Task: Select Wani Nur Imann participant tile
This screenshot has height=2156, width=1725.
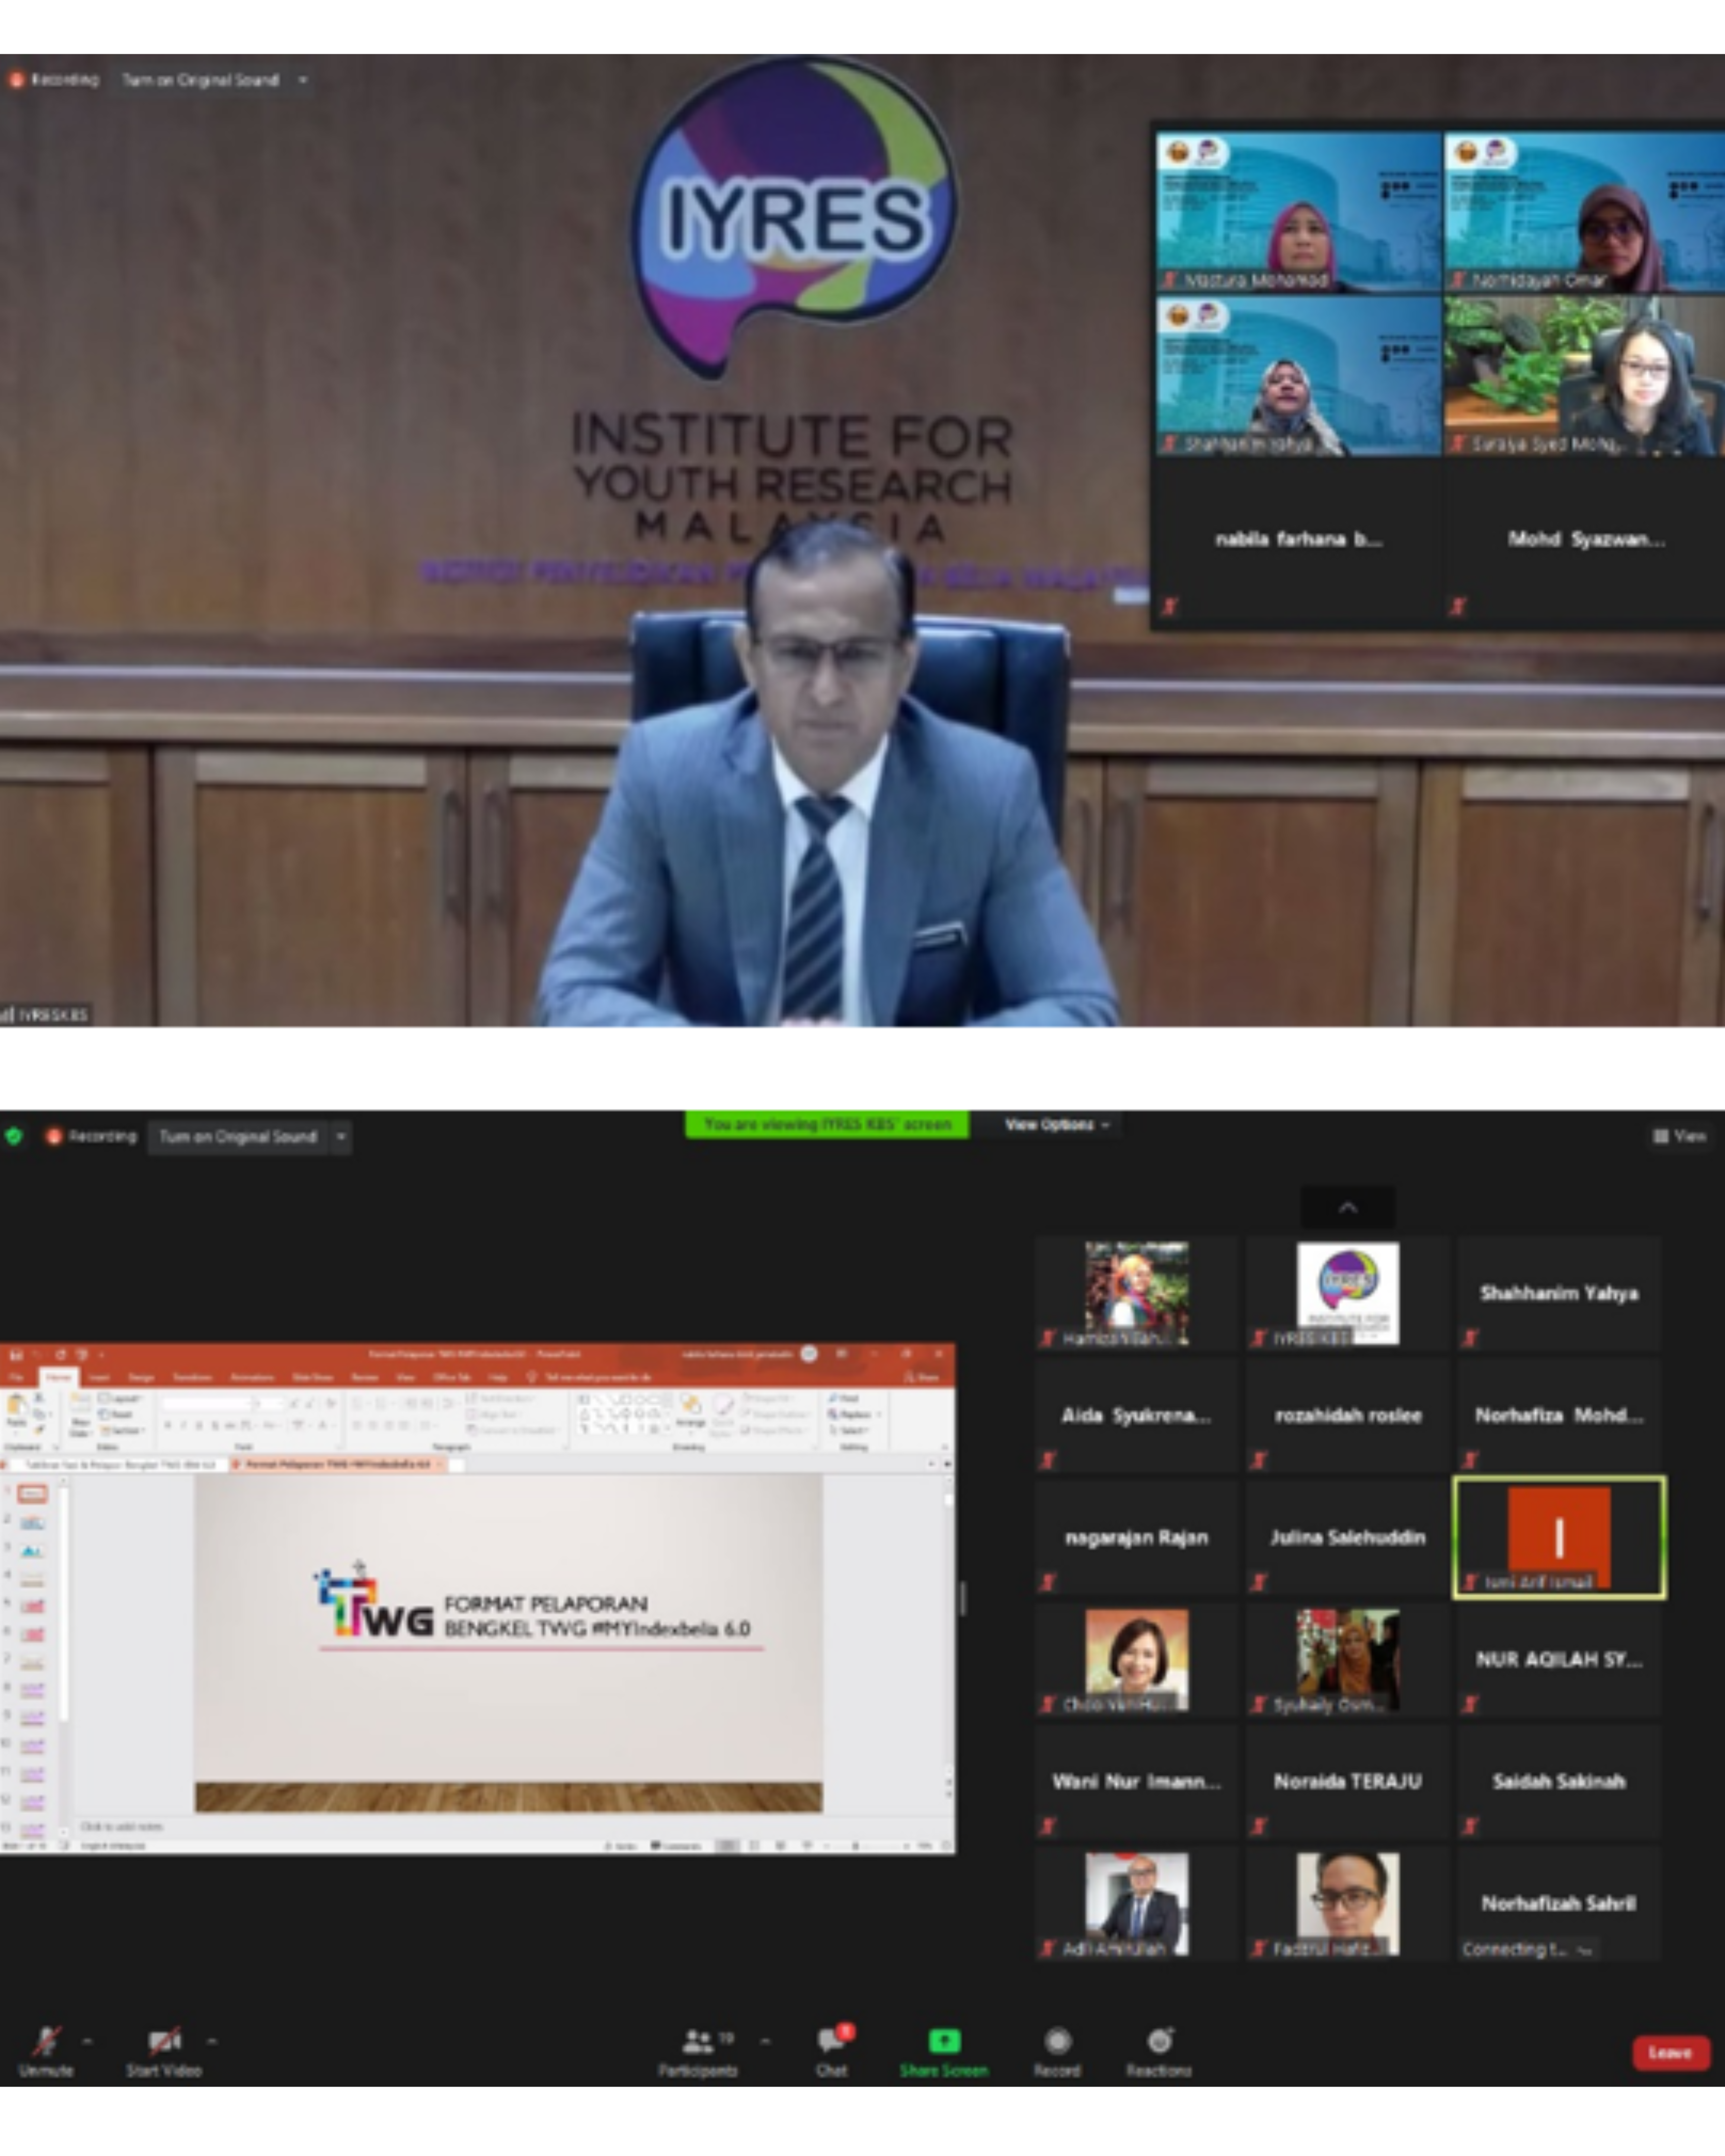Action: pyautogui.click(x=1136, y=1781)
